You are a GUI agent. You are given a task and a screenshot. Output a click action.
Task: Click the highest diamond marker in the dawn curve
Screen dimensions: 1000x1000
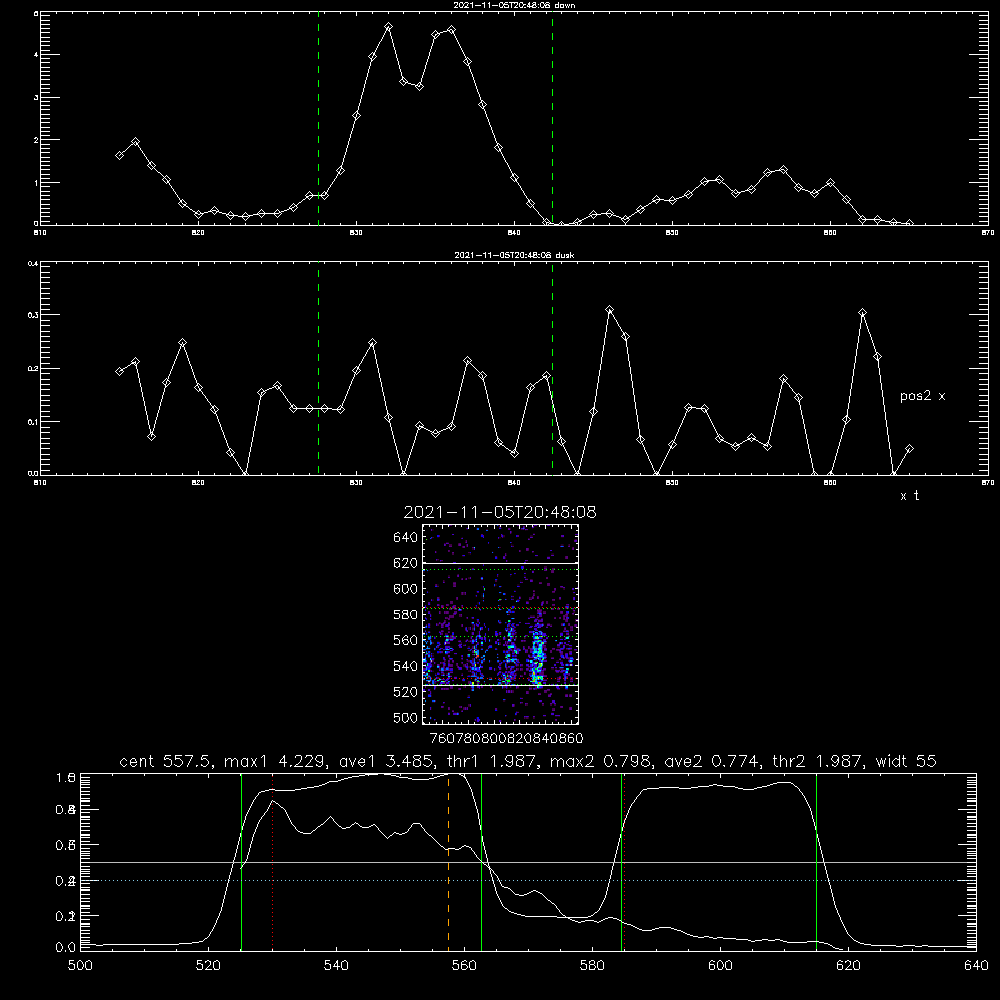(388, 27)
